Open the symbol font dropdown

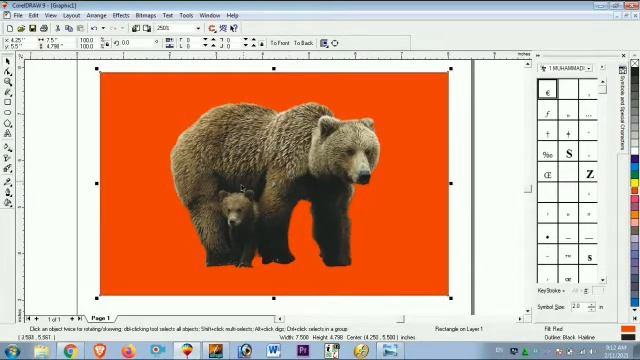[x=589, y=68]
